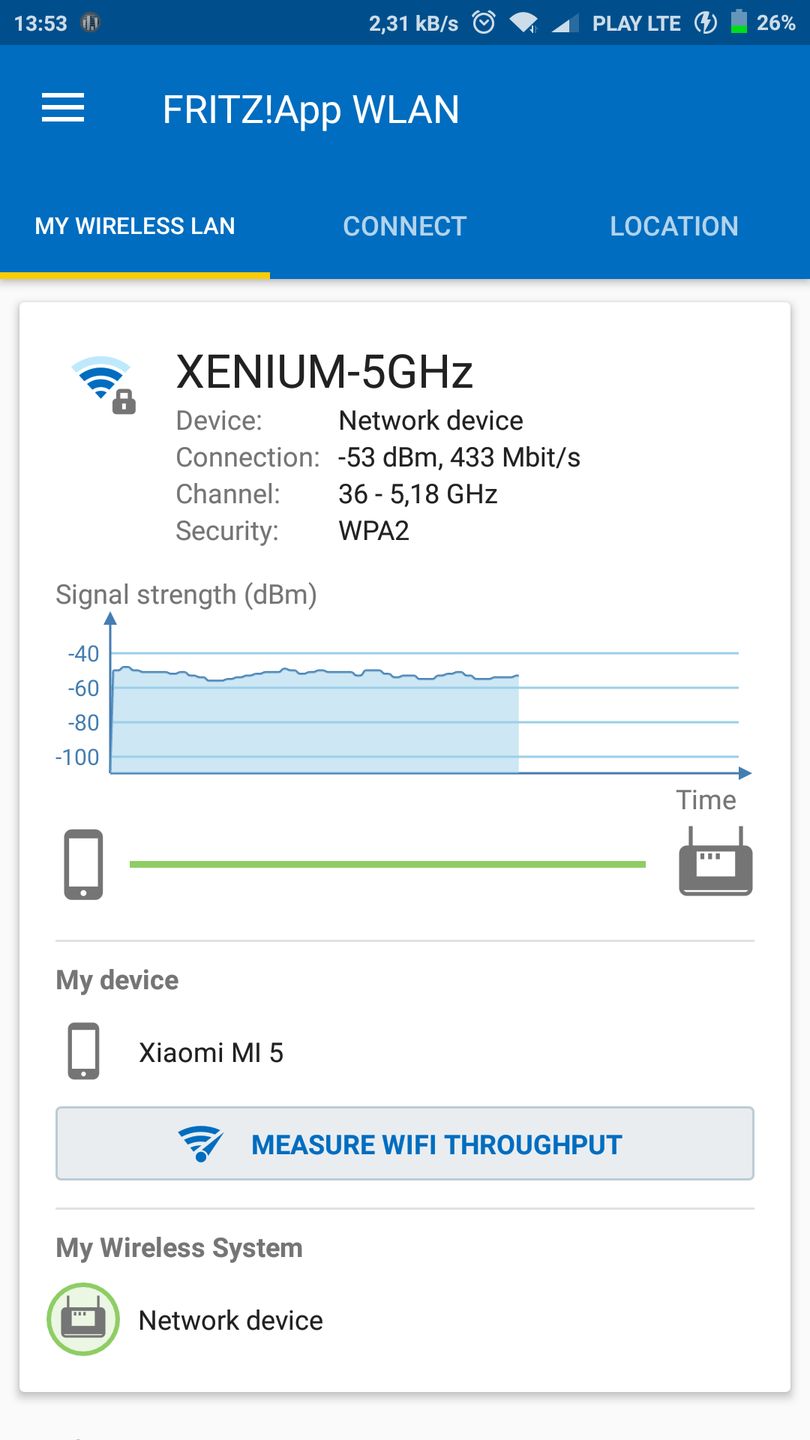The image size is (810, 1440).
Task: Tap the FRITZ!App WLAN title
Action: [311, 110]
